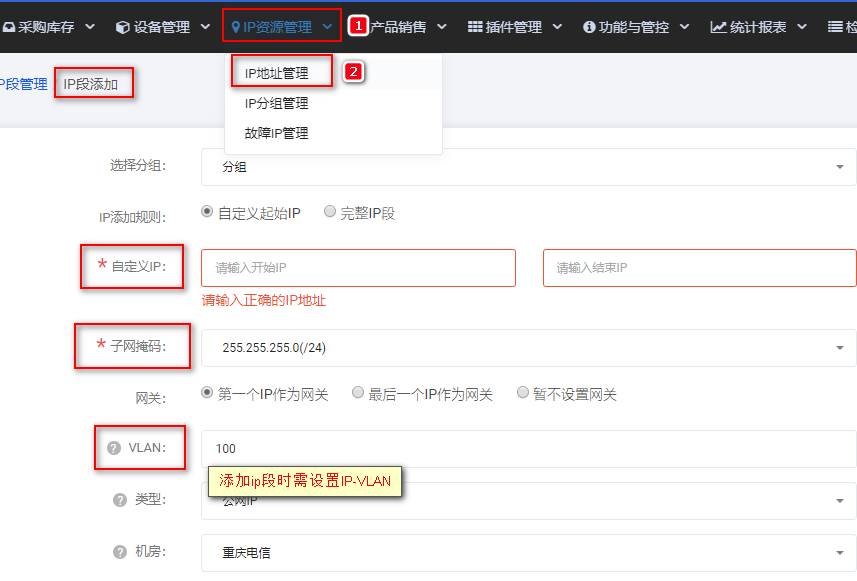The width and height of the screenshot is (857, 581).
Task: Choose 故障IP管理 menu entry
Action: coord(277,133)
